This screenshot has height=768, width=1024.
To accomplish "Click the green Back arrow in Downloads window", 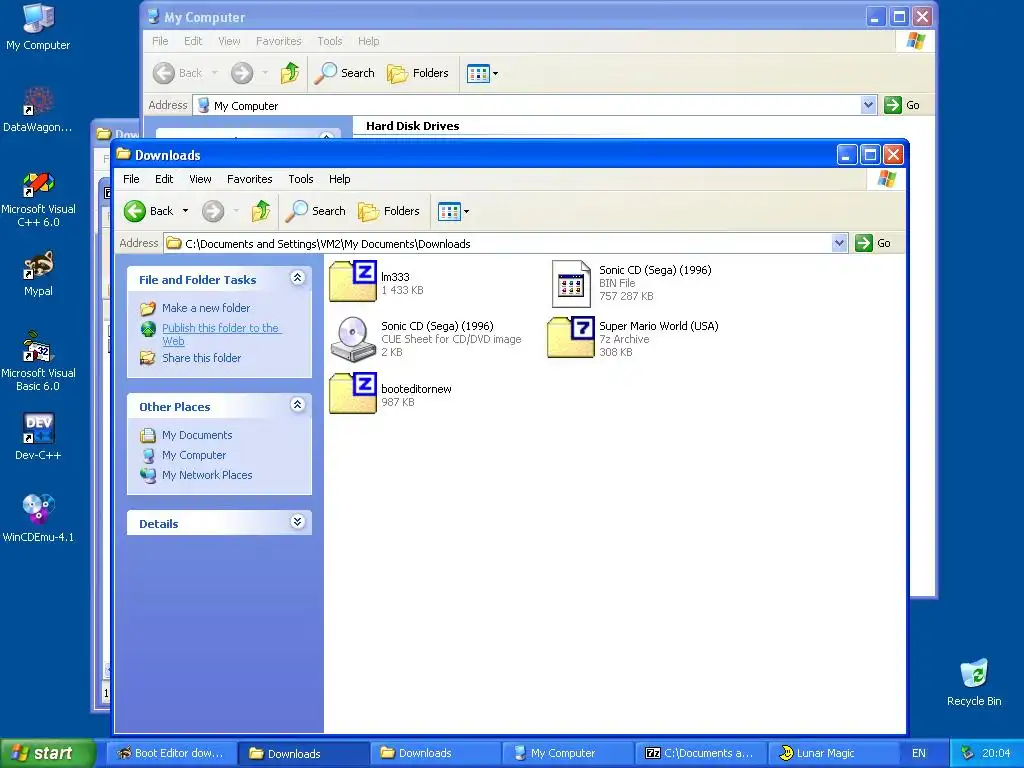I will click(135, 211).
